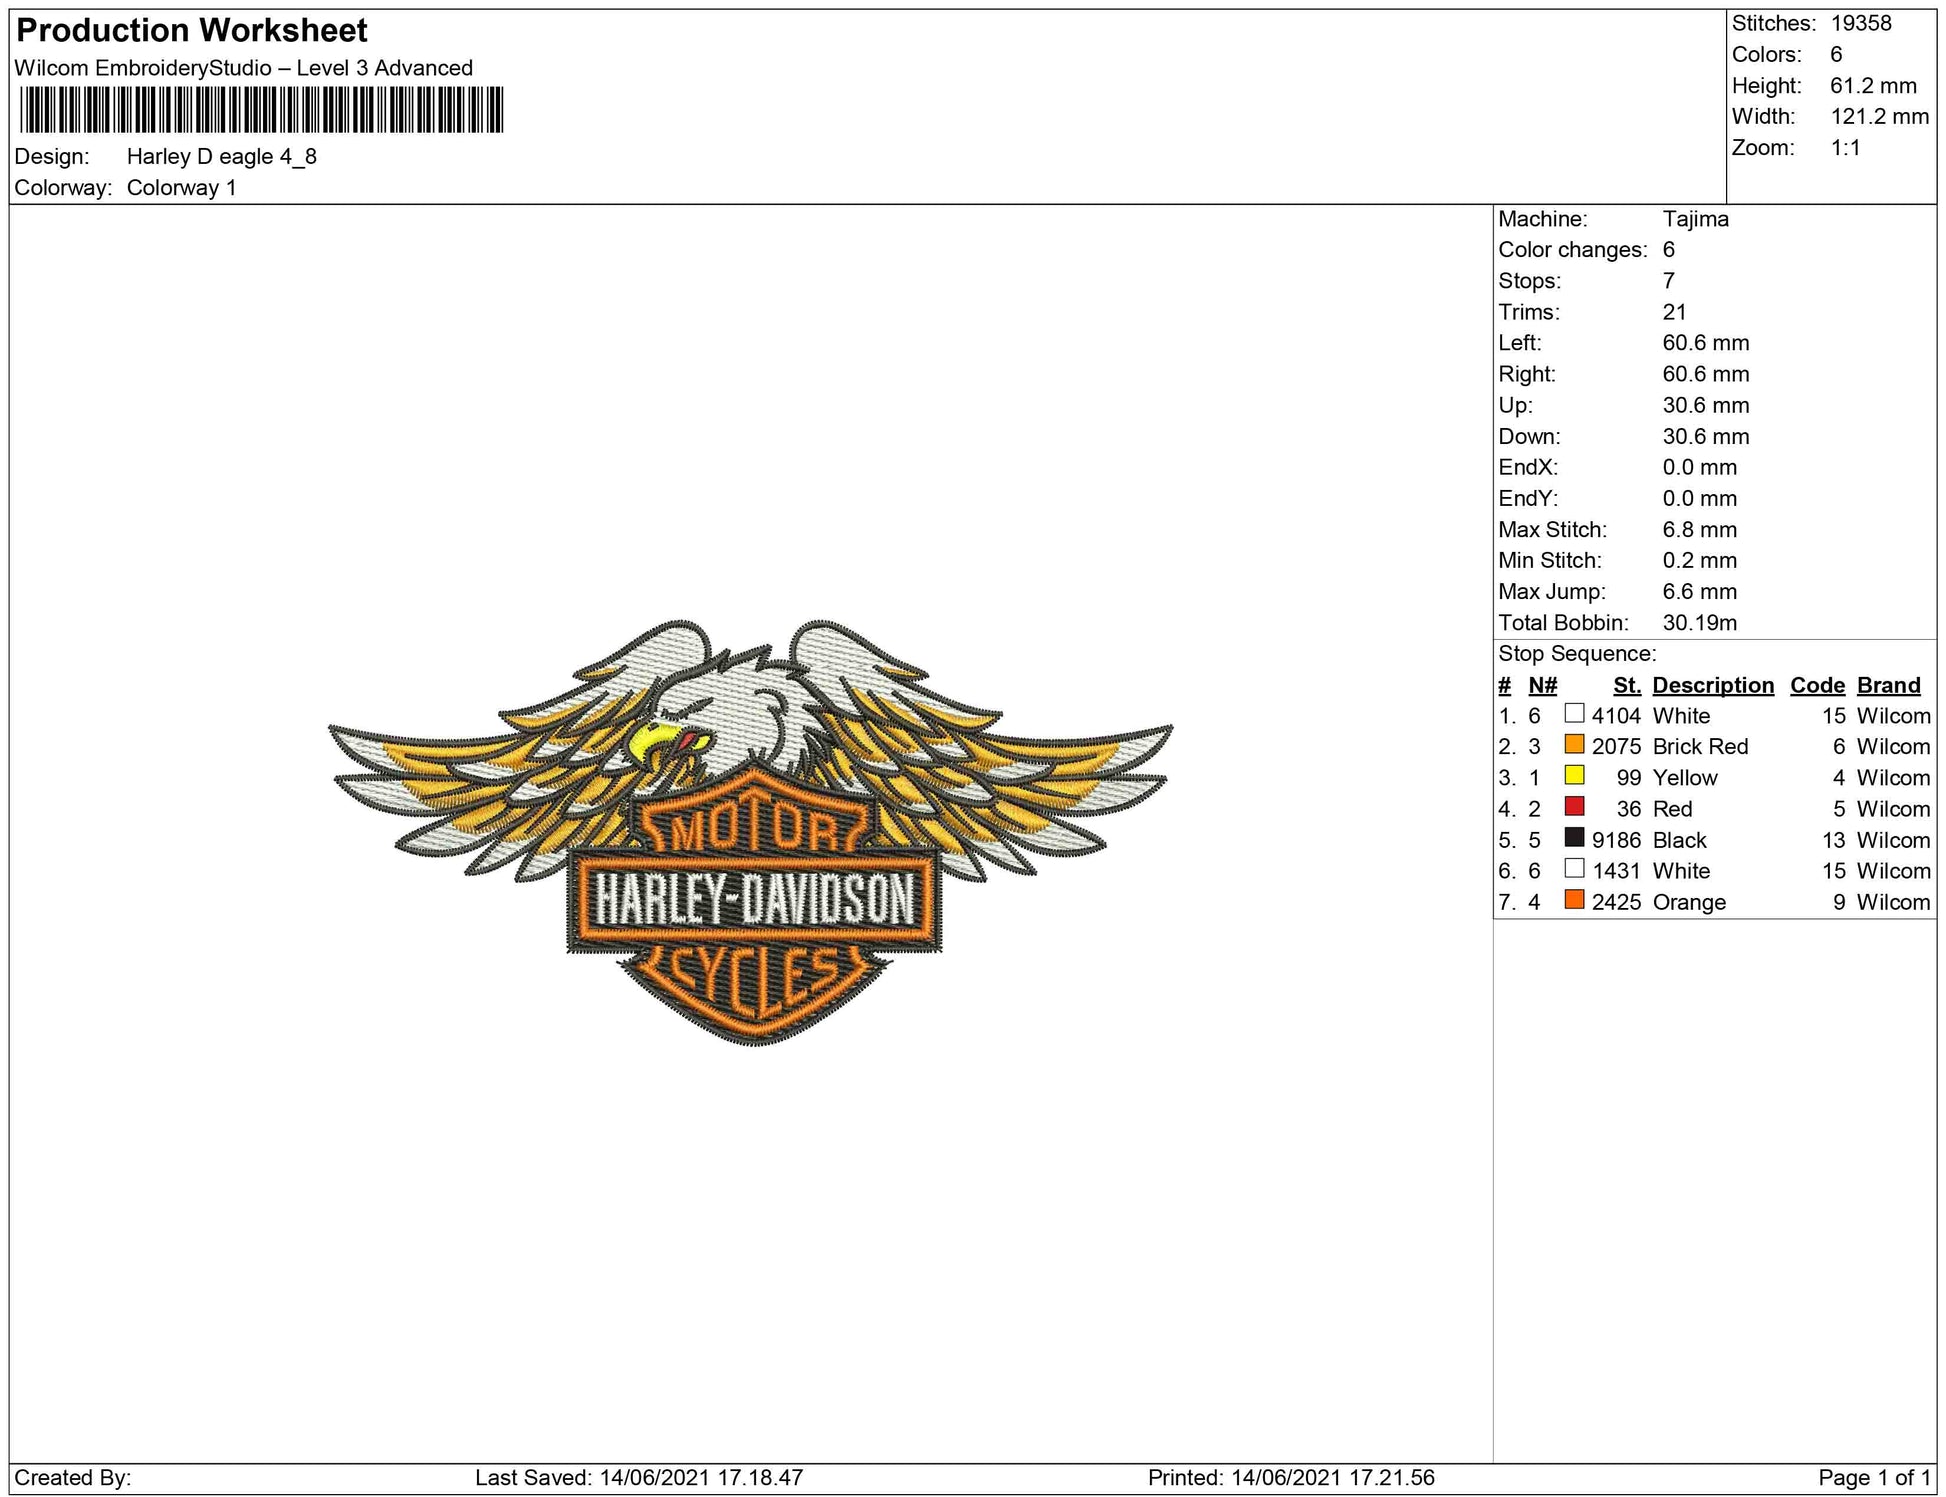Click the Harley-Davidson eagle embroidery preview
This screenshot has width=1946, height=1497.
pyautogui.click(x=752, y=832)
